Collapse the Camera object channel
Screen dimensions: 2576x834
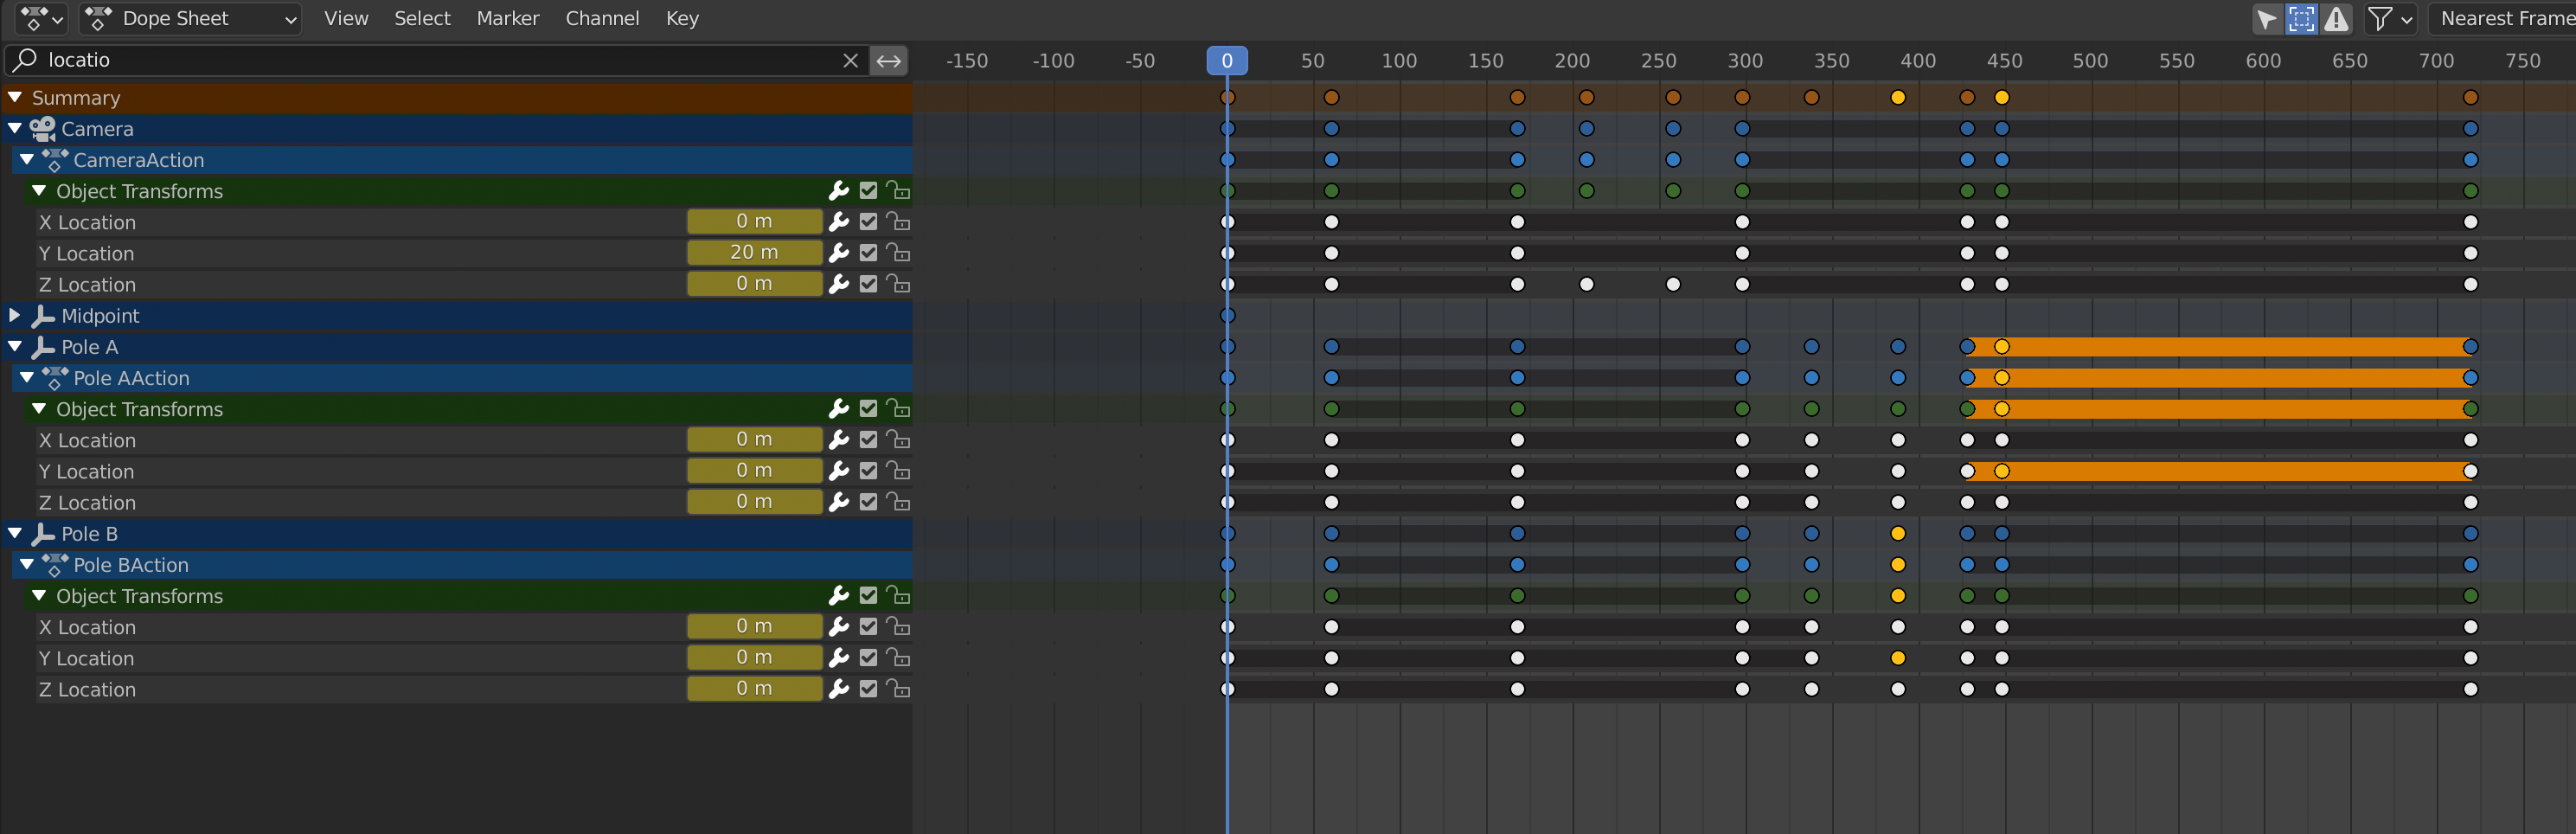click(x=15, y=128)
